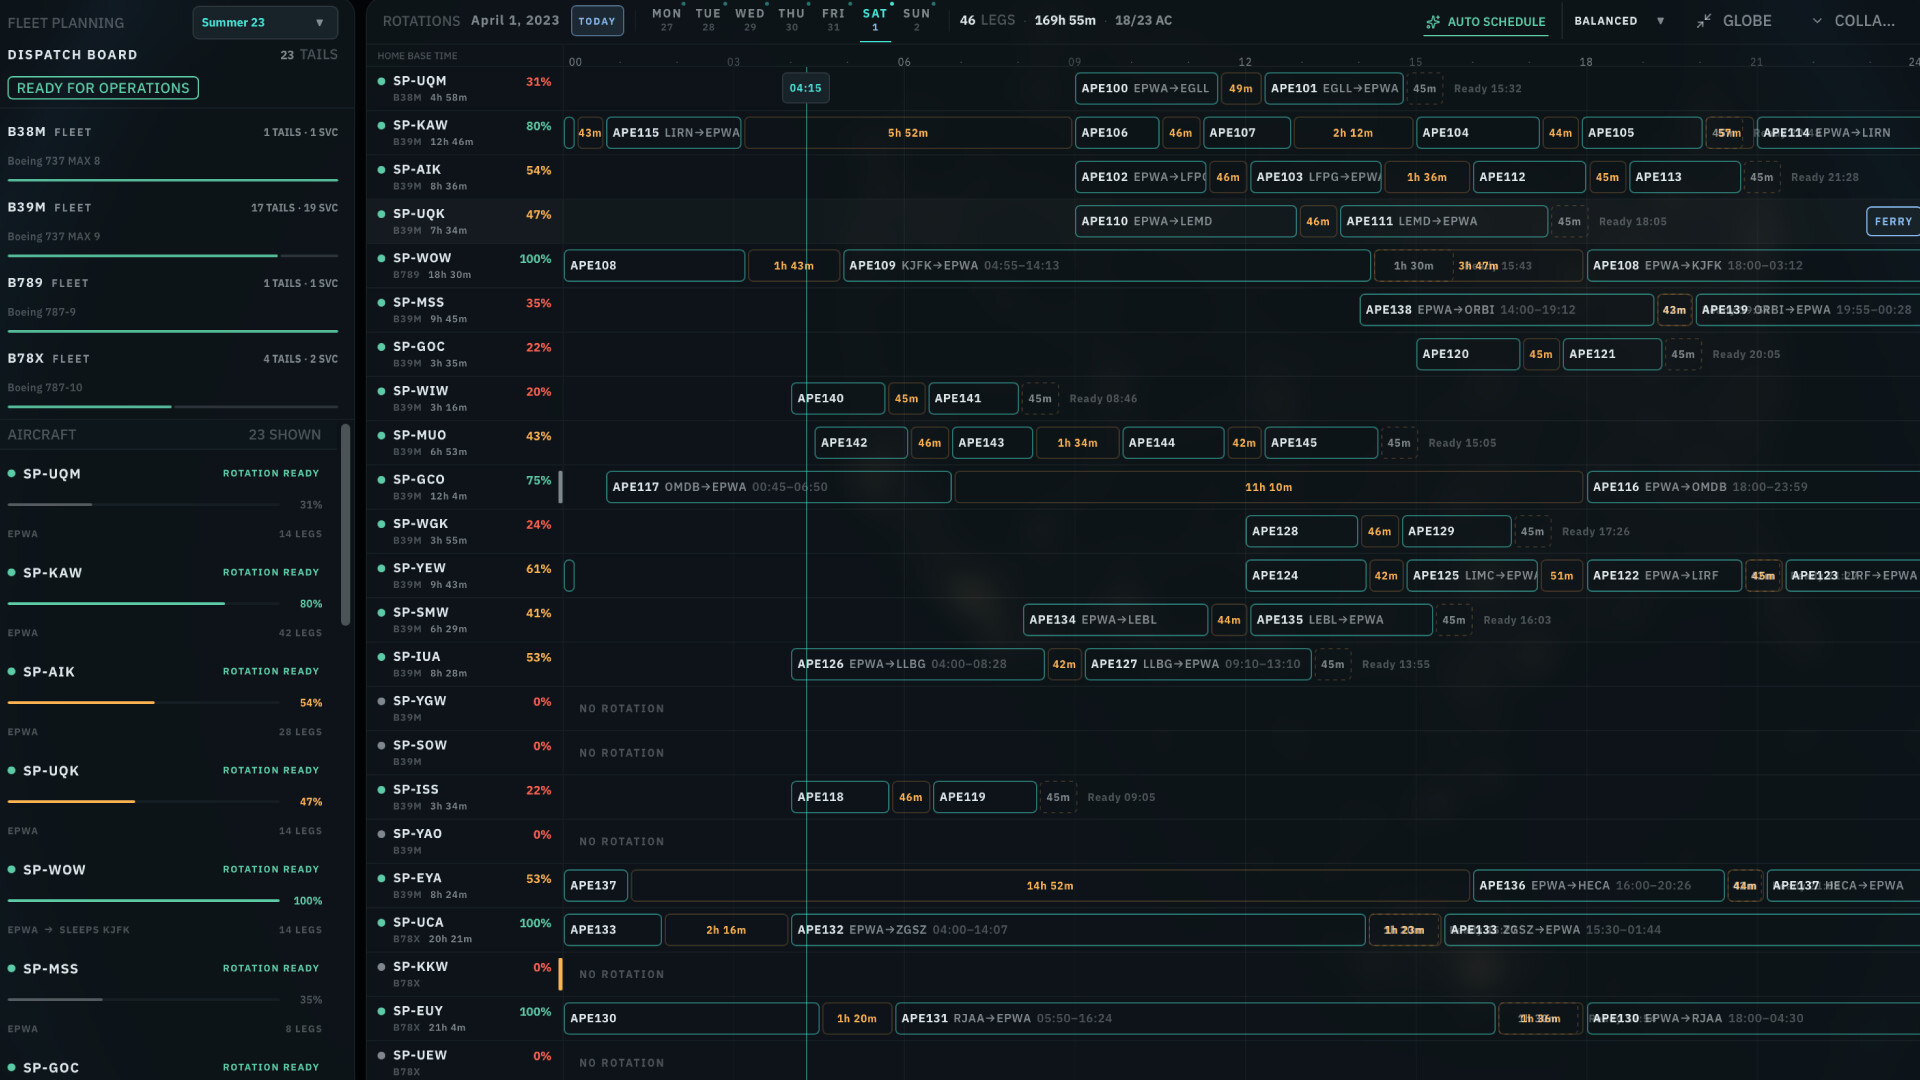The width and height of the screenshot is (1920, 1080).
Task: Click the aircraft list scrollbar
Action: tap(346, 525)
